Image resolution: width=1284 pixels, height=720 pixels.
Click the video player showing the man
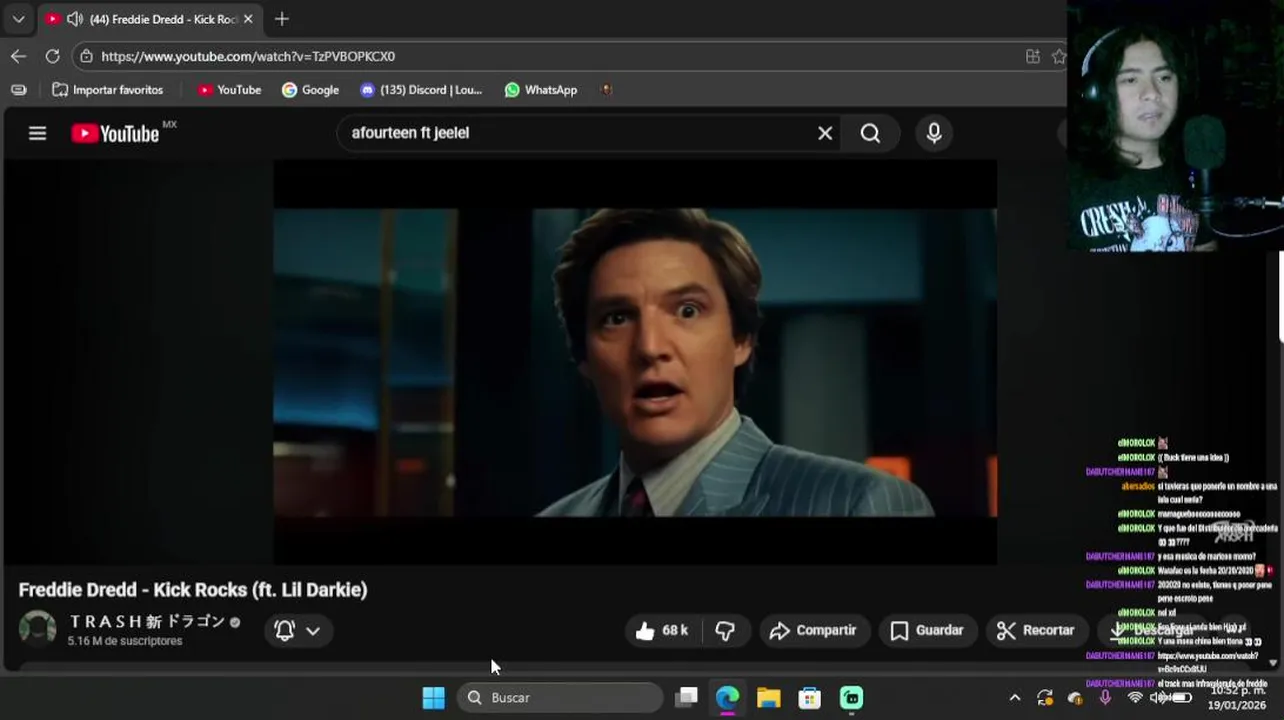coord(635,362)
